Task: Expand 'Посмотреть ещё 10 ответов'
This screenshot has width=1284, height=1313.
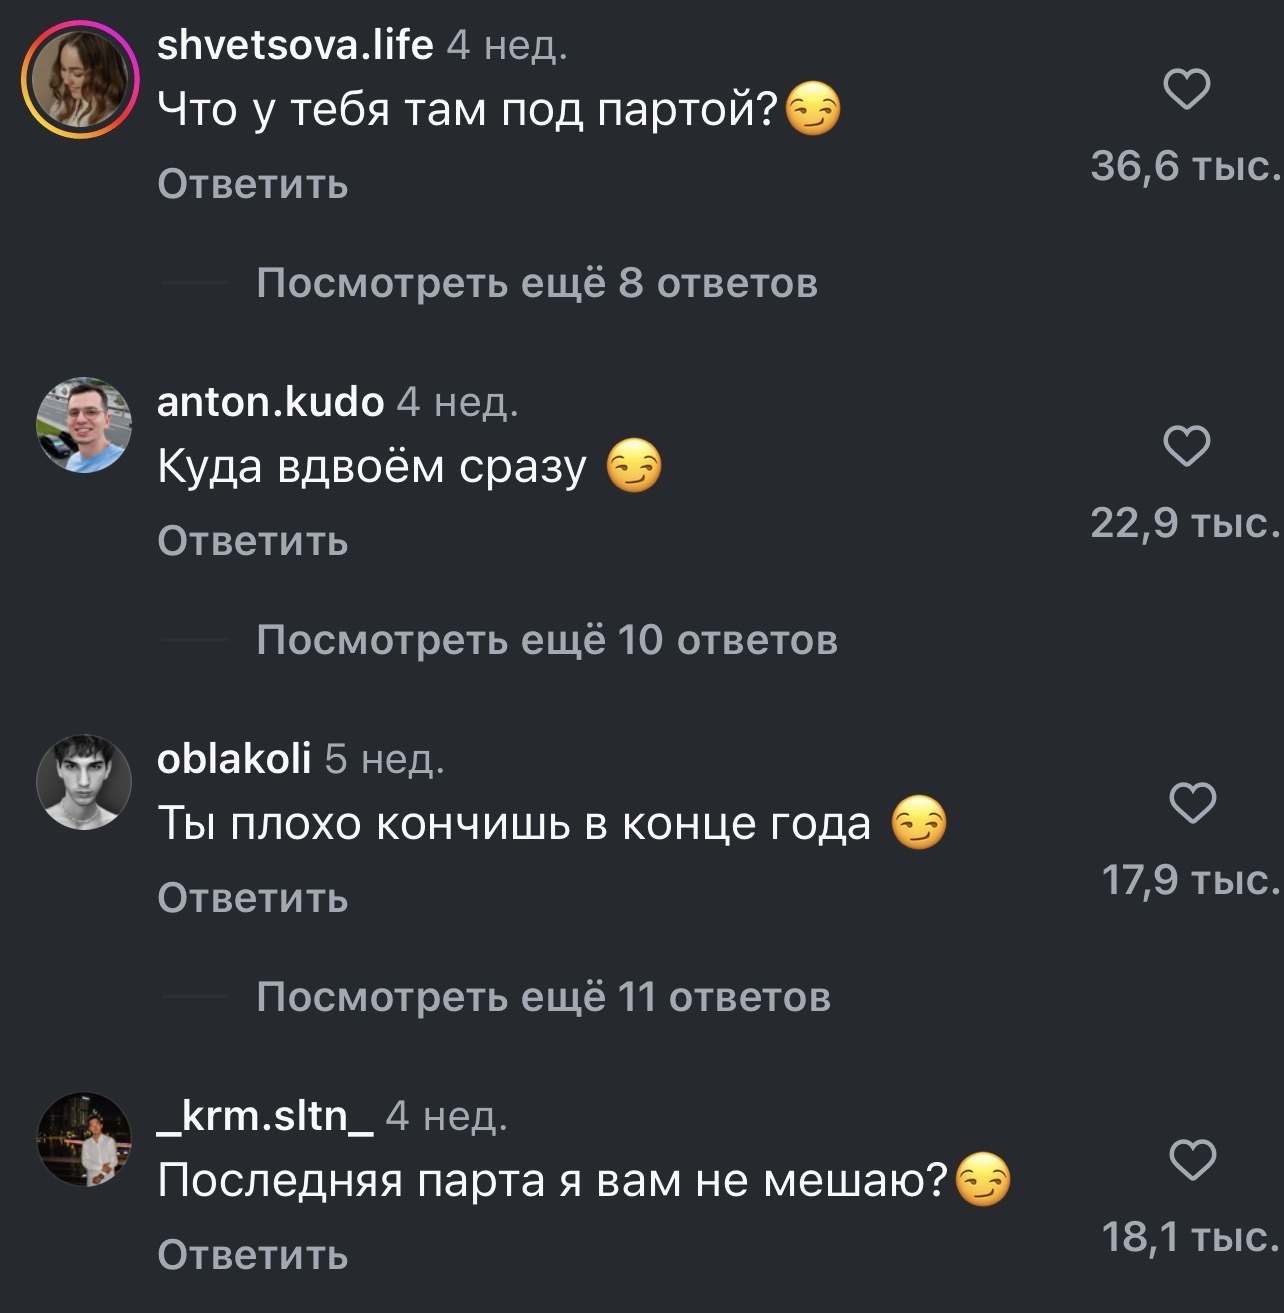Action: pyautogui.click(x=547, y=640)
